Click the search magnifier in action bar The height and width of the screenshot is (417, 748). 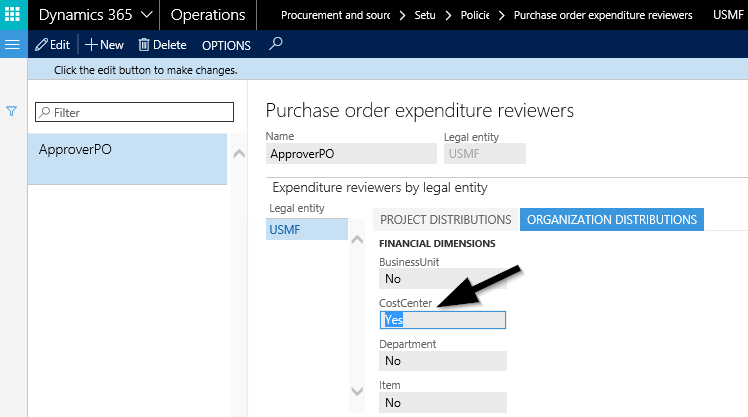[x=277, y=45]
